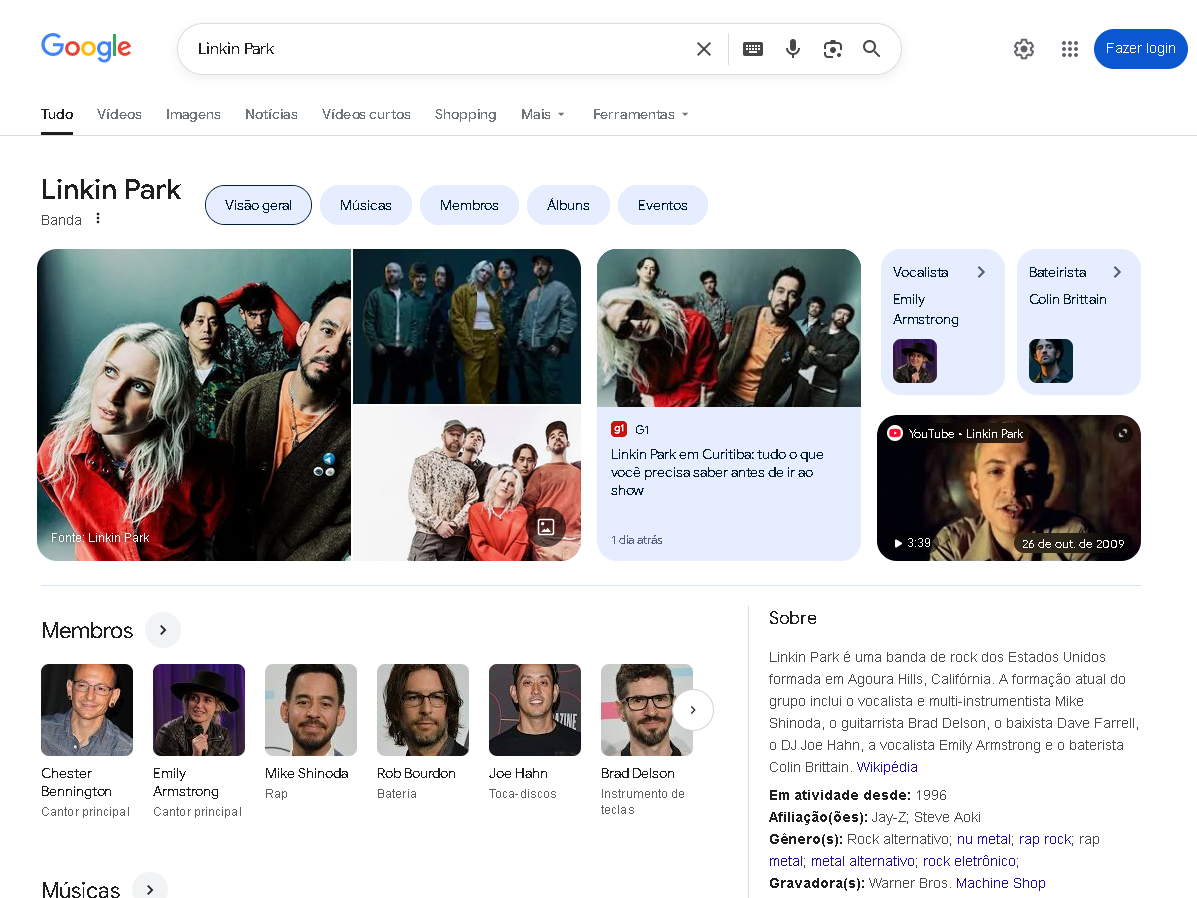Image resolution: width=1197 pixels, height=898 pixels.
Task: Select the Tudo tab
Action: tap(57, 114)
